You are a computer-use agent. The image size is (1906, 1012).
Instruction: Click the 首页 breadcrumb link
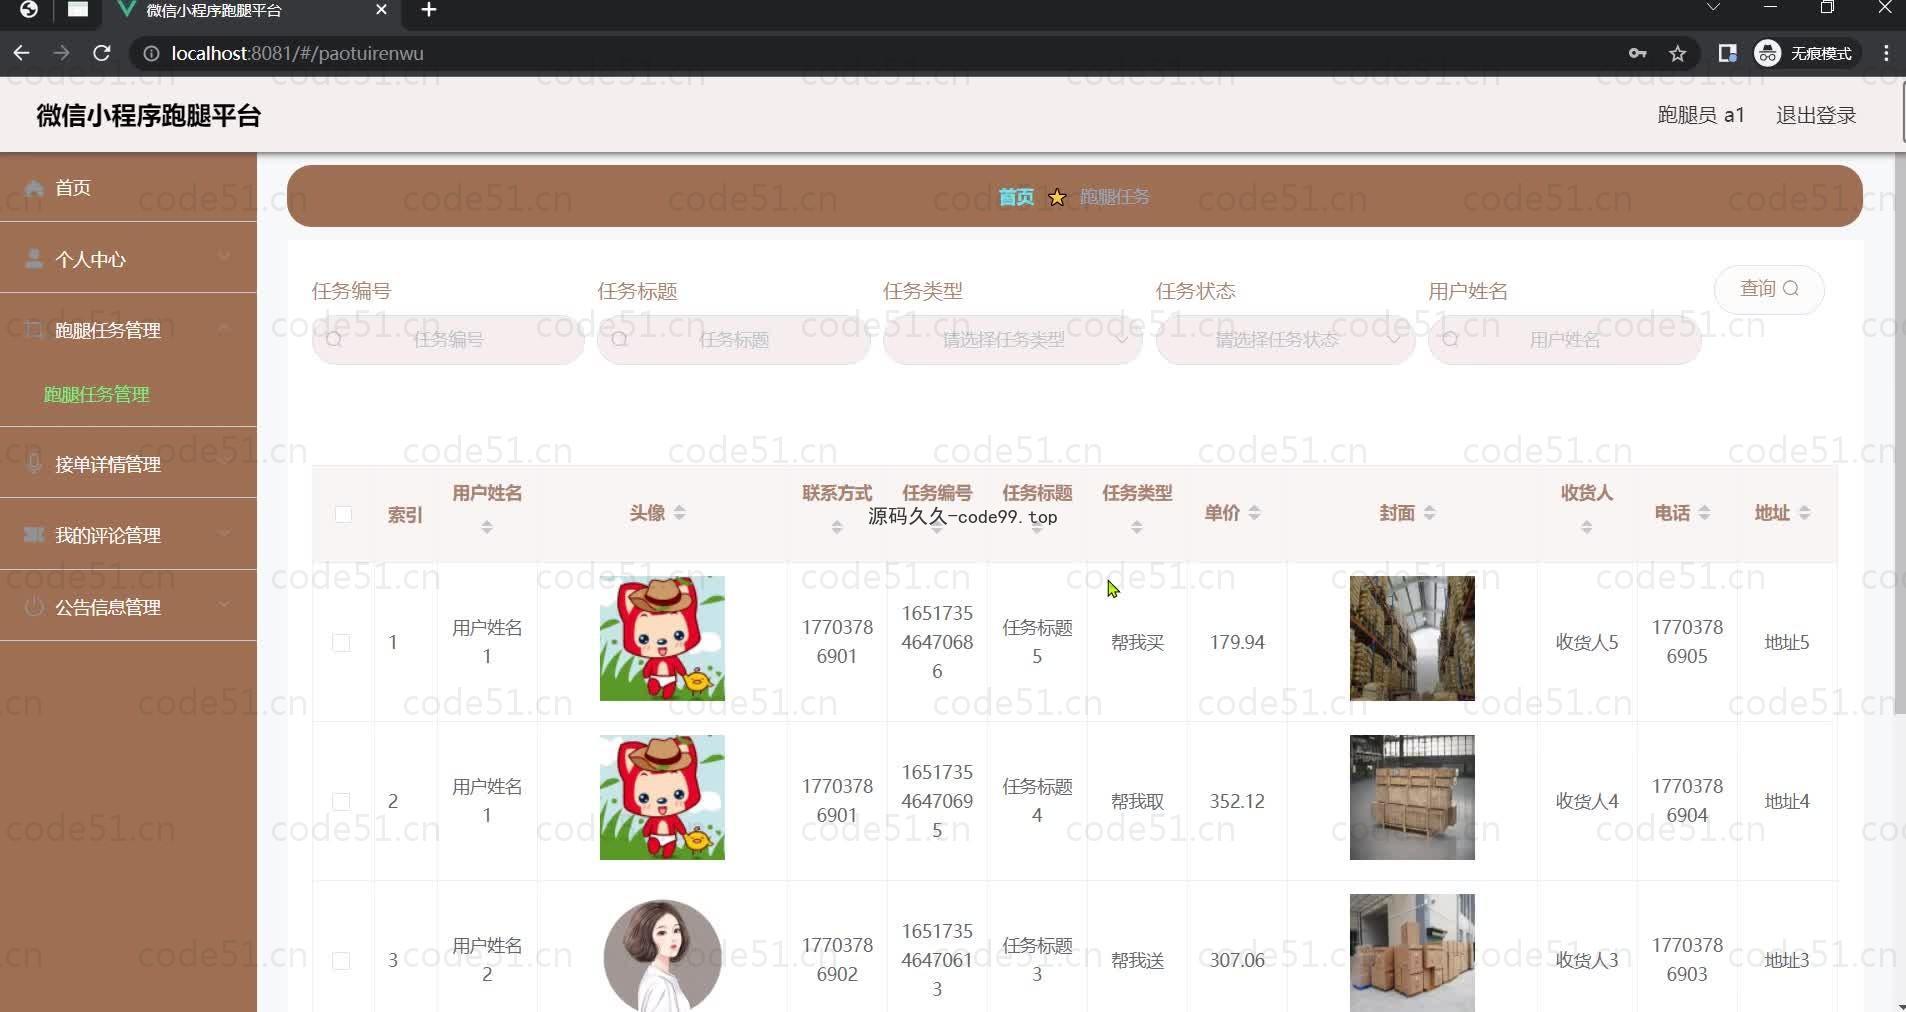(1016, 197)
